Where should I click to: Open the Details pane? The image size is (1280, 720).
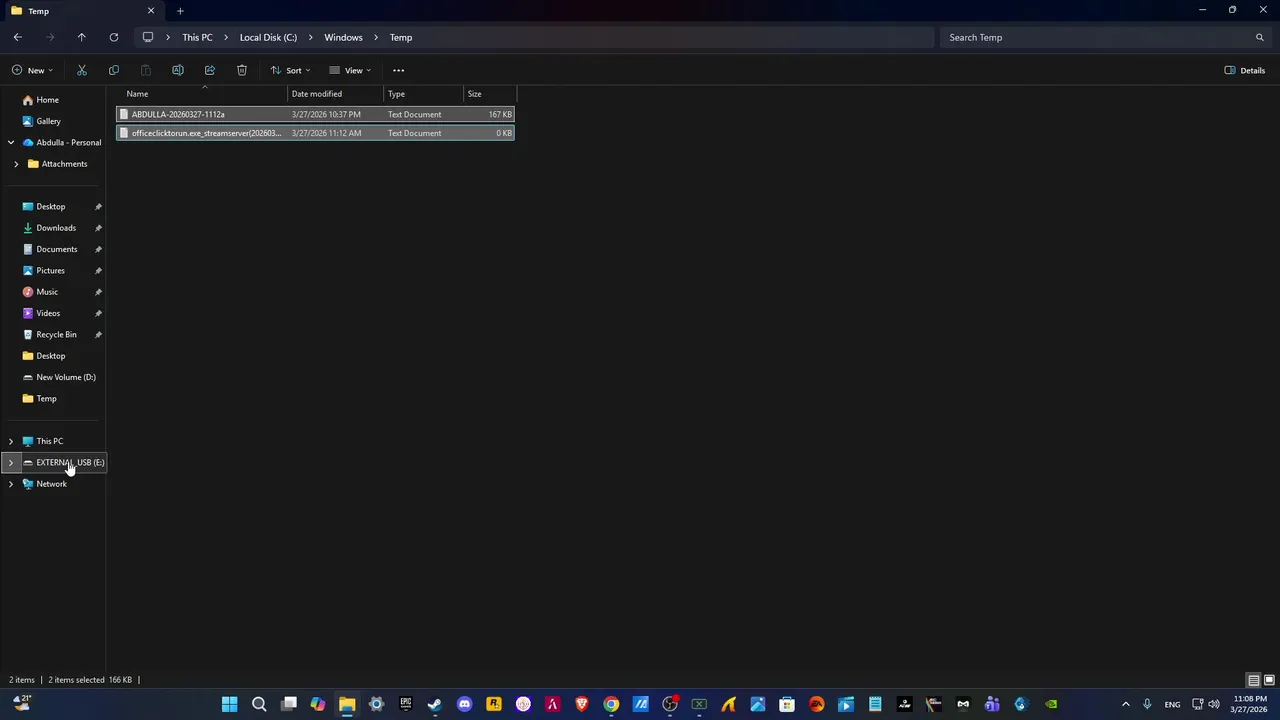[1245, 70]
